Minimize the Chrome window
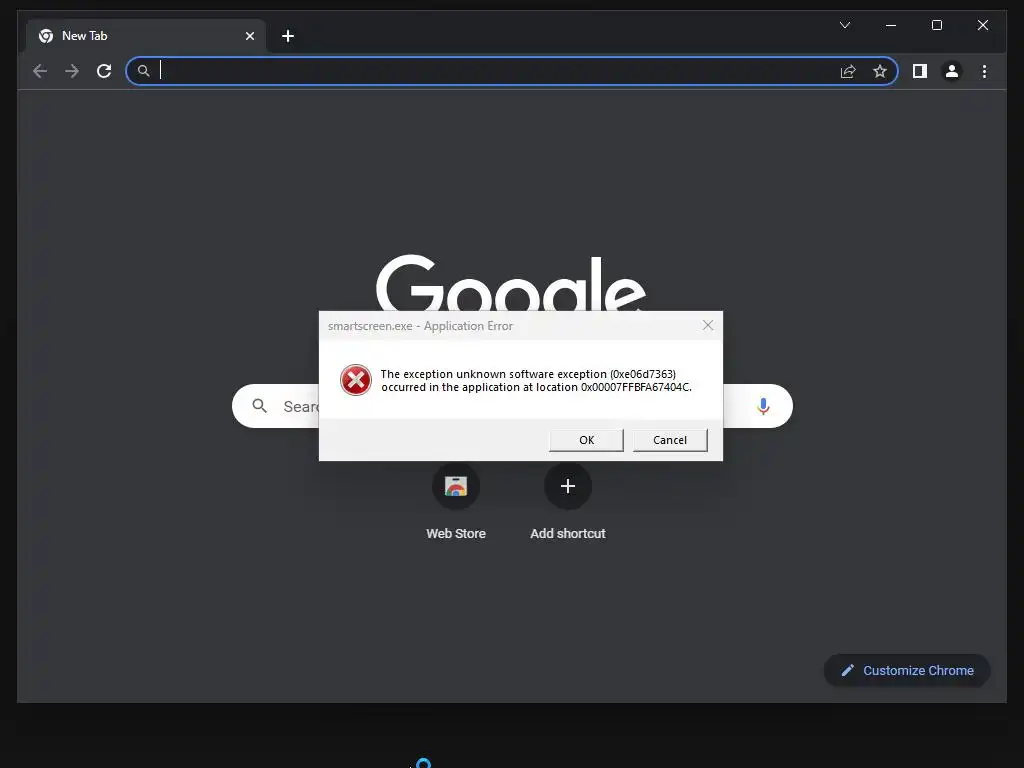Image resolution: width=1024 pixels, height=768 pixels. click(x=891, y=25)
